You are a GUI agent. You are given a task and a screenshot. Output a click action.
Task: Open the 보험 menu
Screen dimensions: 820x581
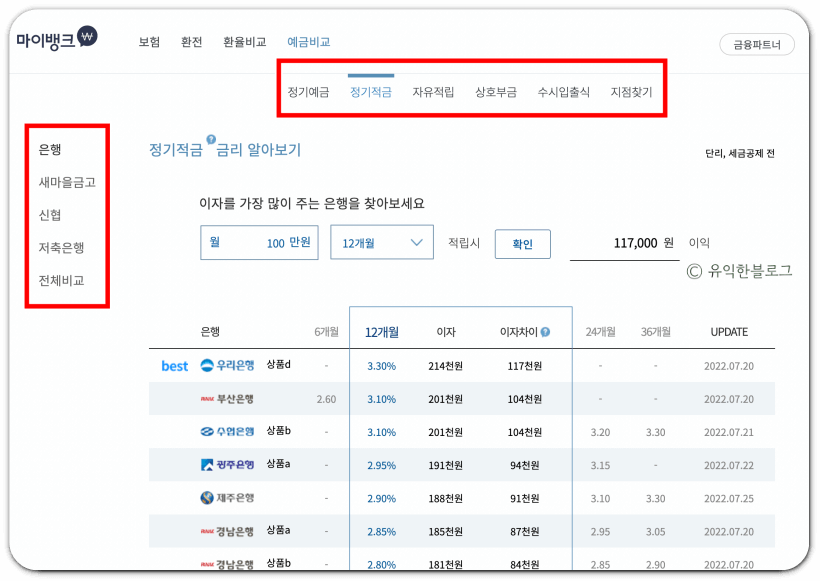(x=149, y=42)
